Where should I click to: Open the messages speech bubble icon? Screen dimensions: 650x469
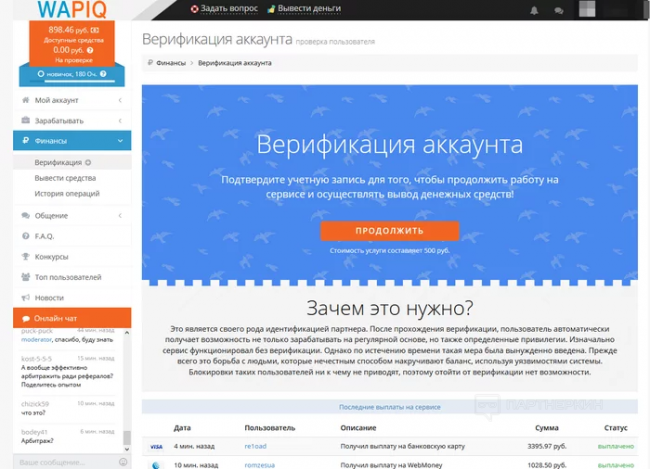tap(558, 10)
